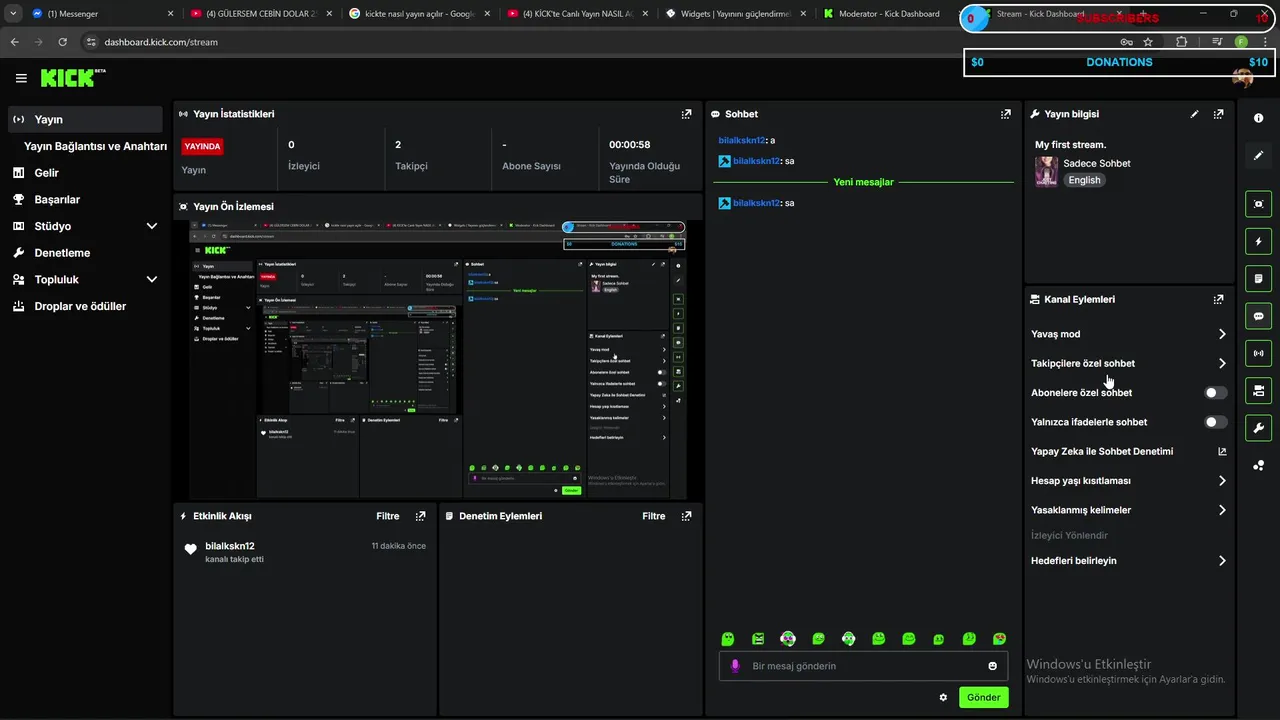
Task: Open the Sadece Sohbet category thumbnail
Action: [x=1046, y=171]
